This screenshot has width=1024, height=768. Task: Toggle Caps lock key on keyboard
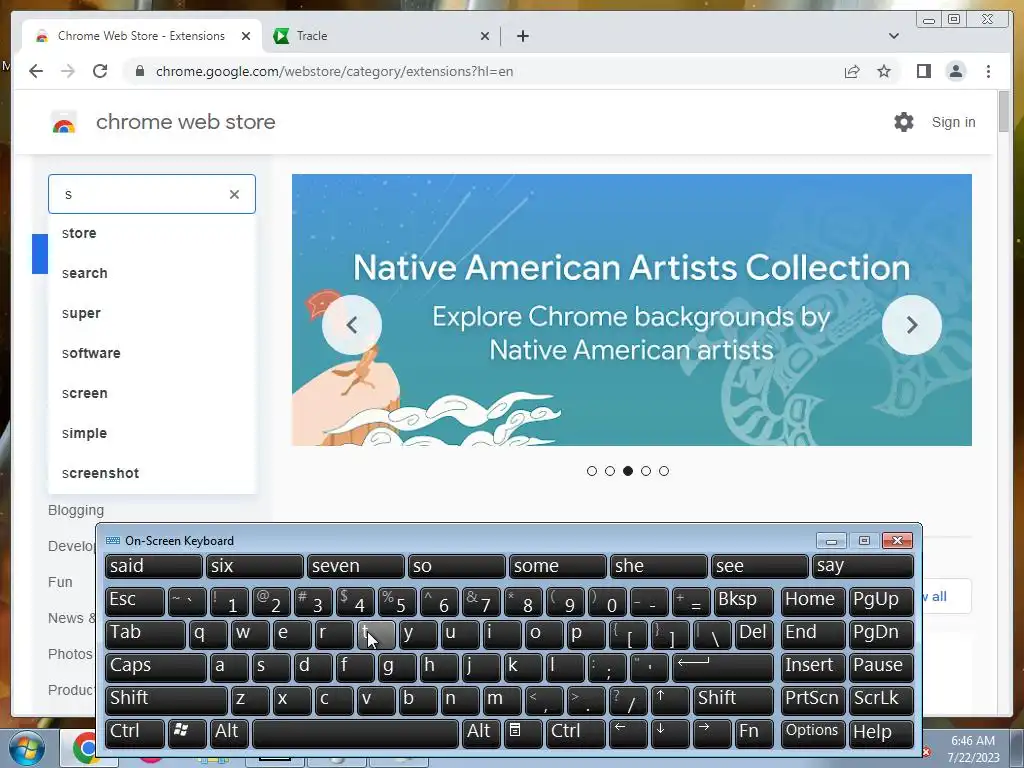point(155,667)
